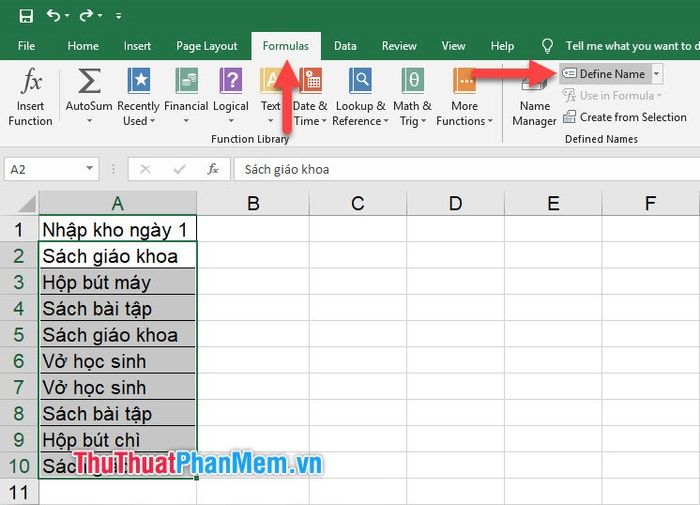Select column A header
Screen dimensions: 700x505
click(x=117, y=204)
